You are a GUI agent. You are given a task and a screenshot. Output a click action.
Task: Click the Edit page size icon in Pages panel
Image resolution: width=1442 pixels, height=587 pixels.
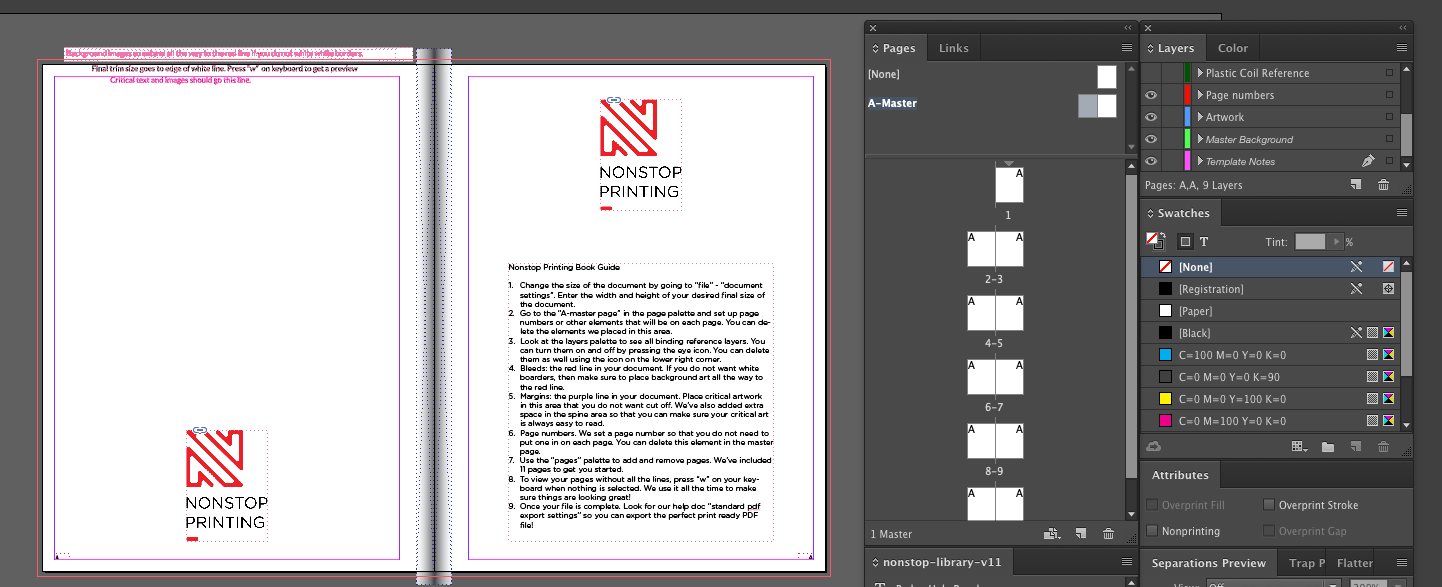pyautogui.click(x=1051, y=535)
